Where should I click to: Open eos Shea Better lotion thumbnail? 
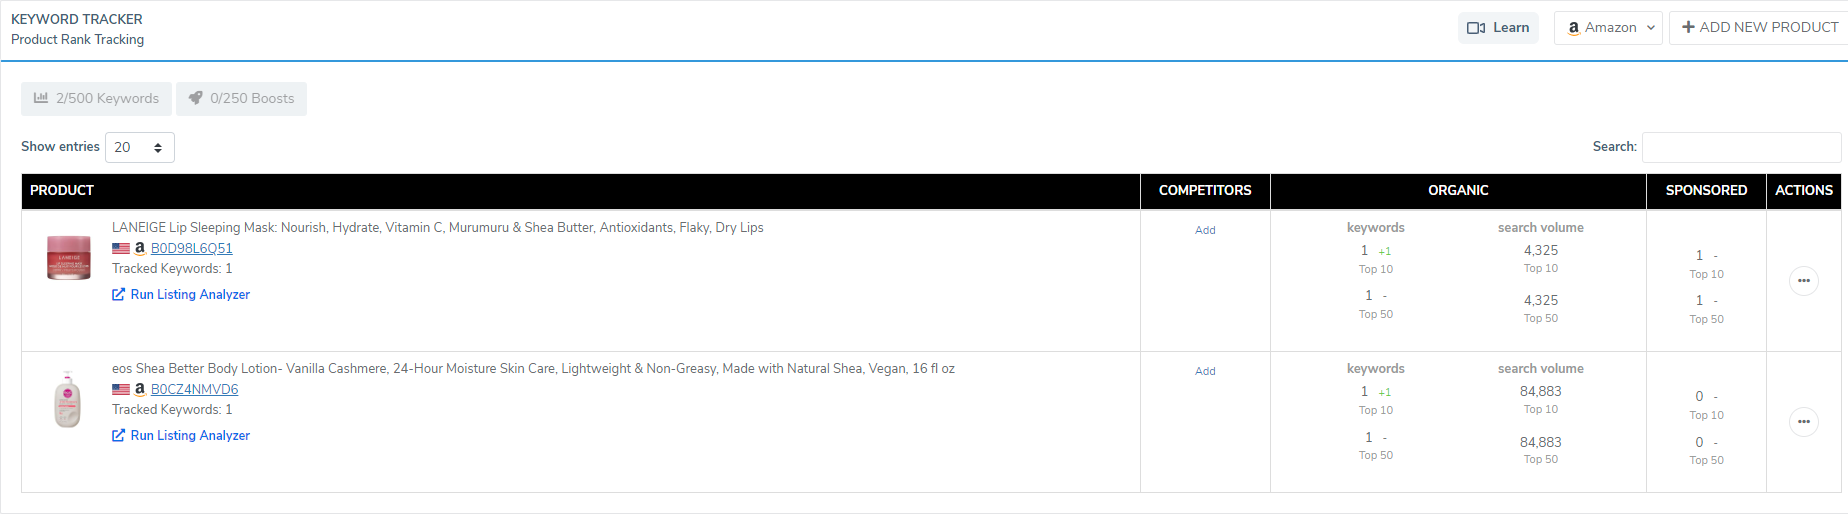[68, 399]
